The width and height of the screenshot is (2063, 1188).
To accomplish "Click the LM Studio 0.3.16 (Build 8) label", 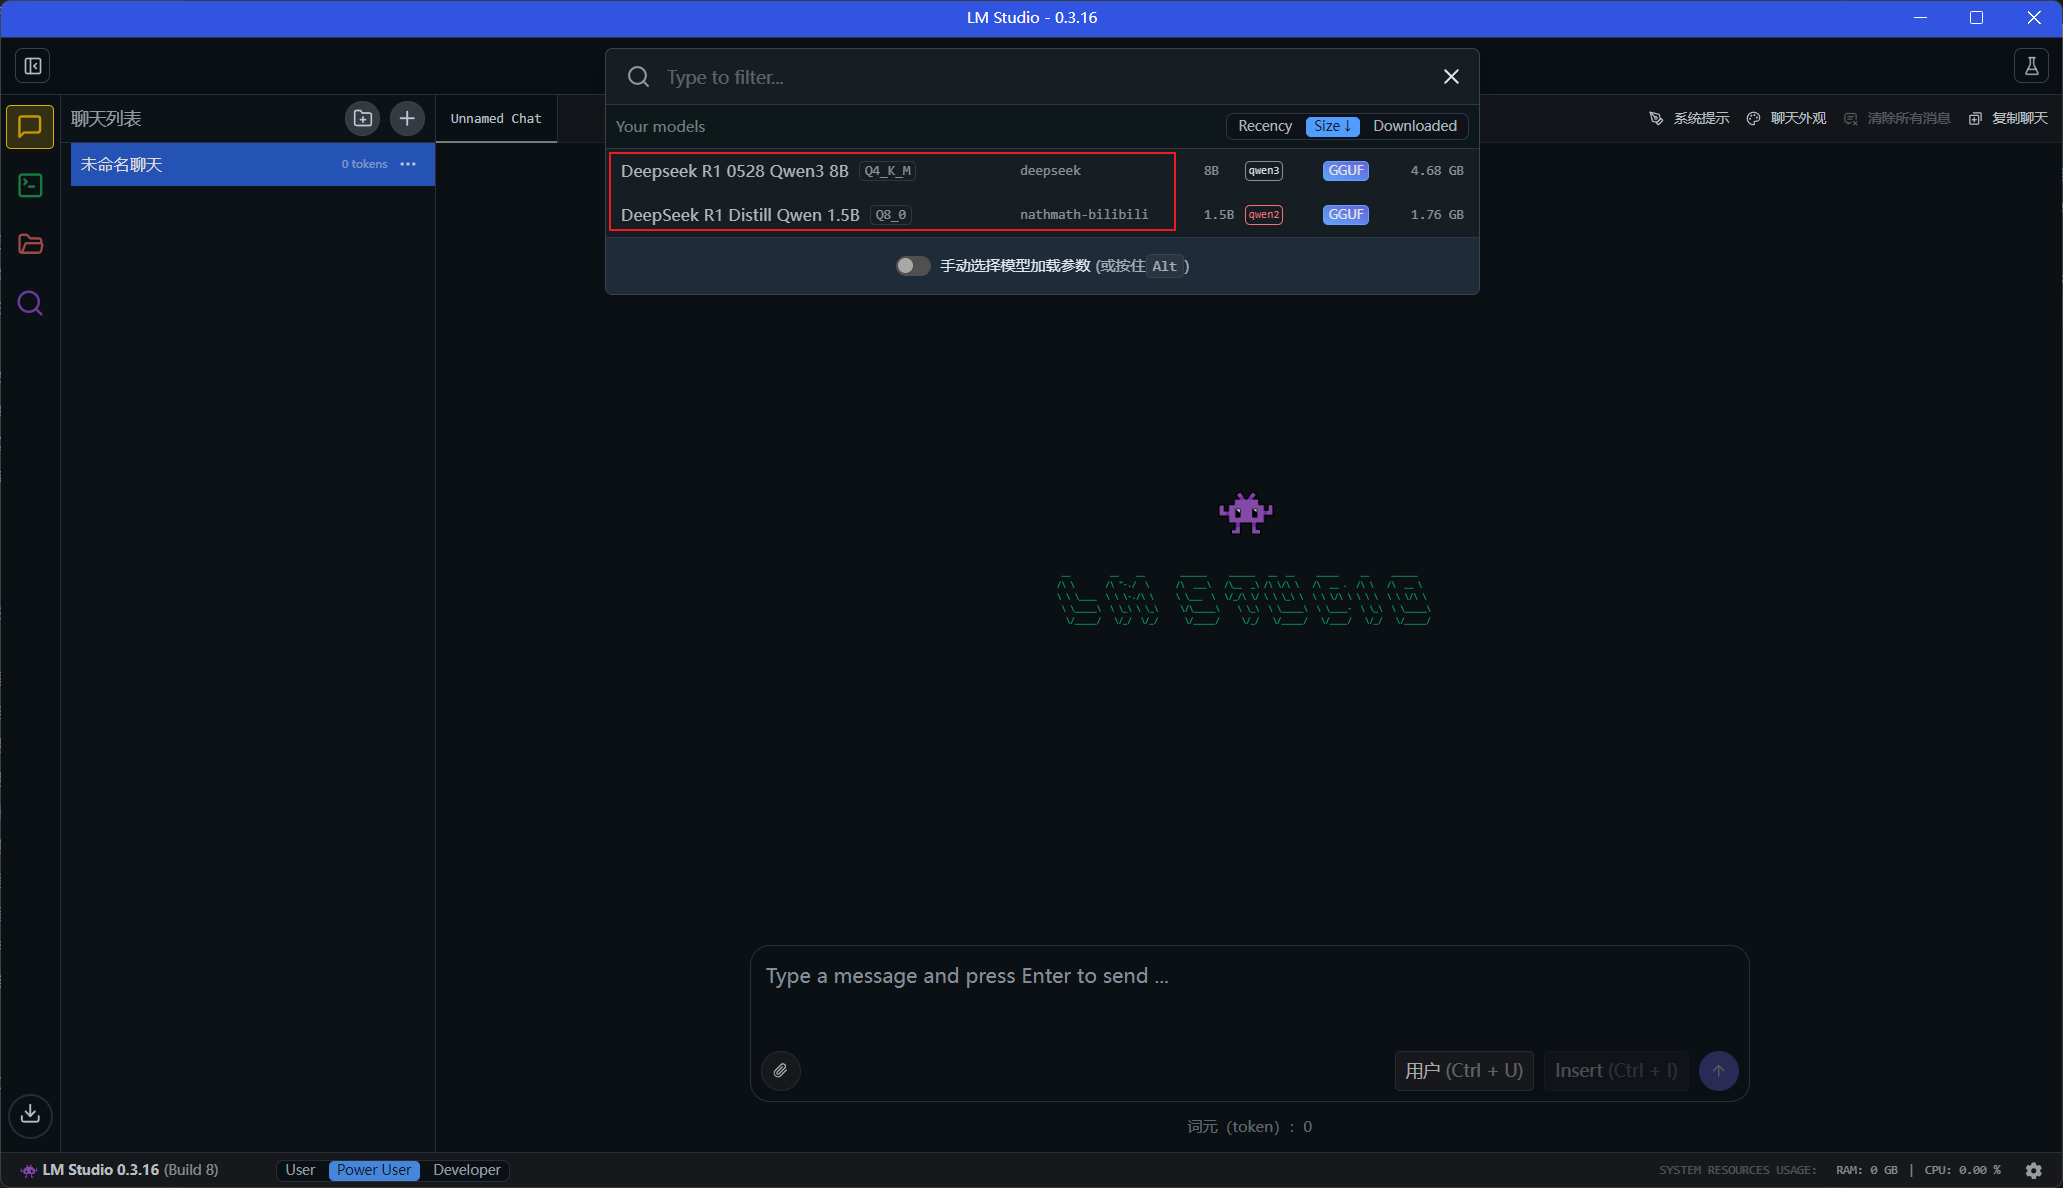I will point(130,1170).
